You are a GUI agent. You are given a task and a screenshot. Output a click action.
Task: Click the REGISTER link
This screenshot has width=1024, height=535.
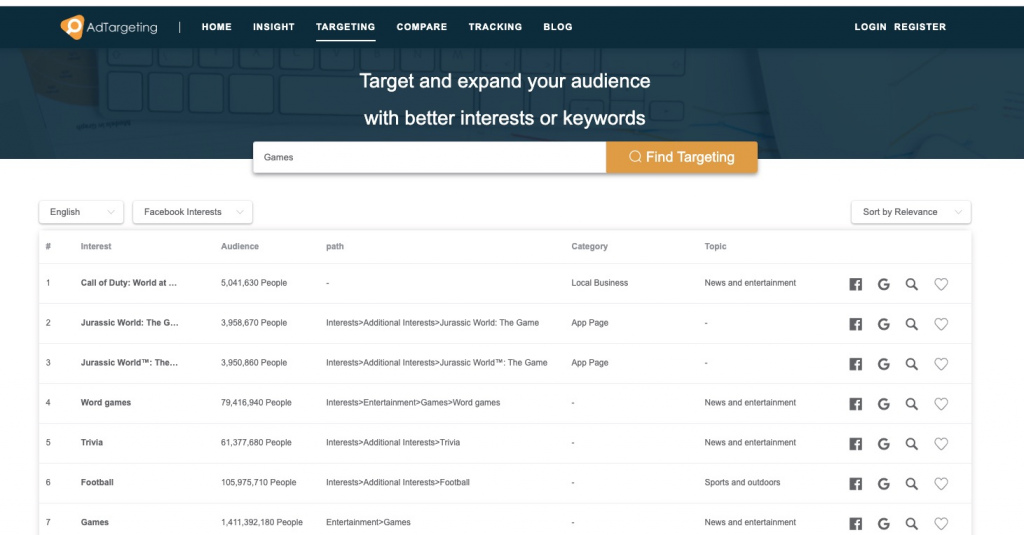pos(920,27)
